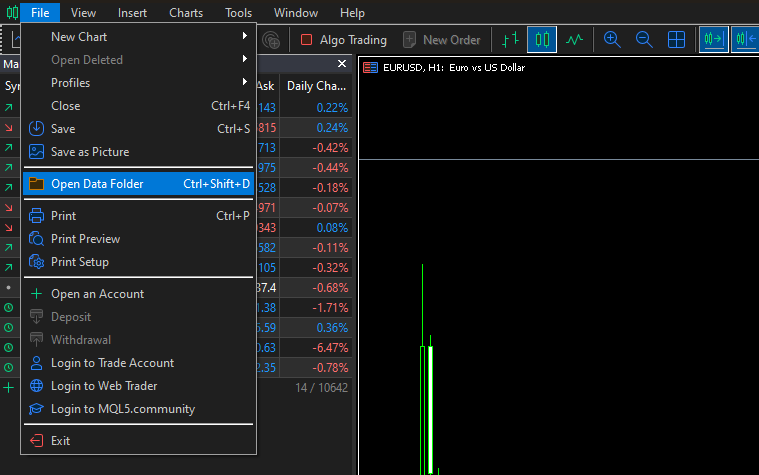Click EURUSD chart one-click trading icon
759x475 pixels.
[370, 67]
